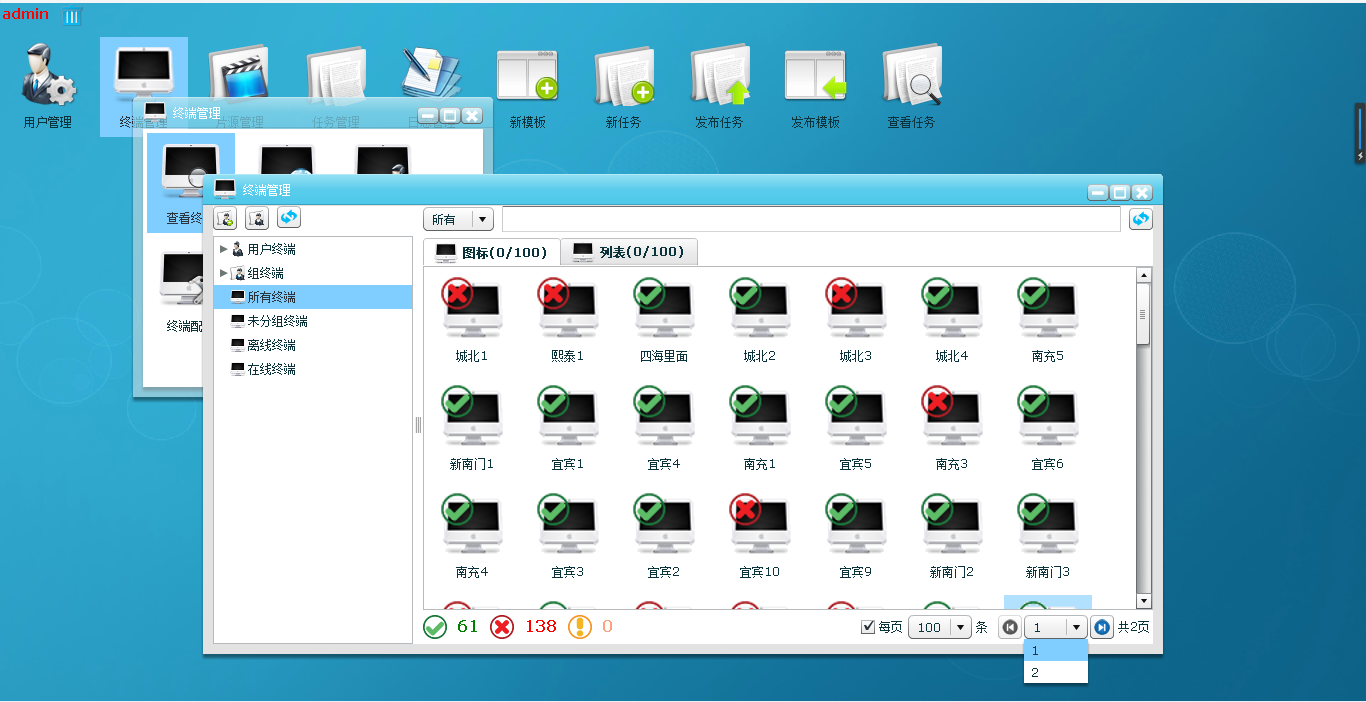
Task: Click the 查看终端 icon in back window
Action: 185,182
